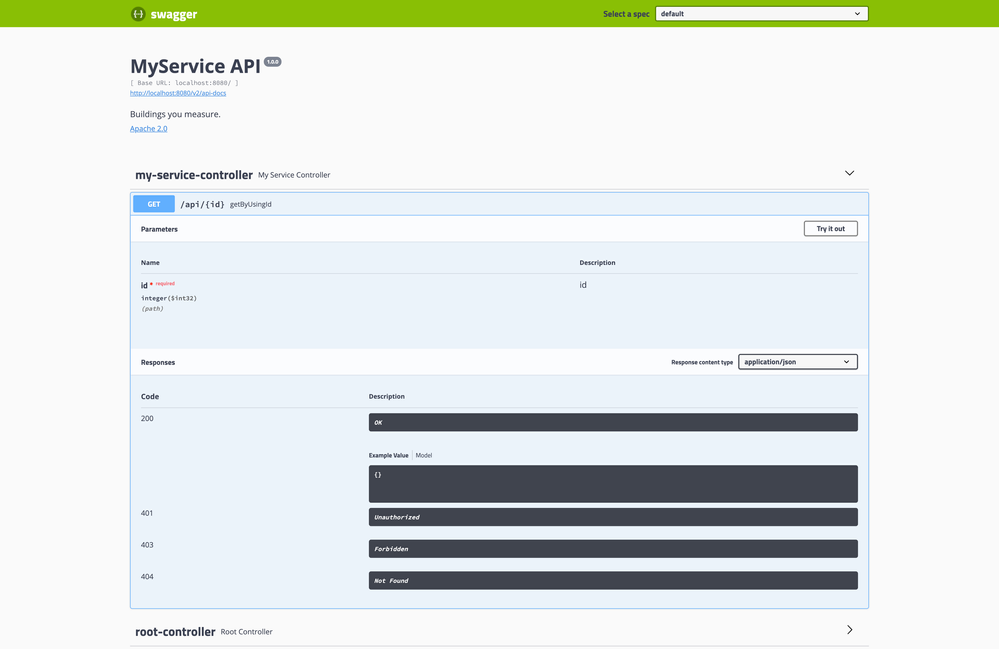Click the Swagger logo icon

point(138,14)
